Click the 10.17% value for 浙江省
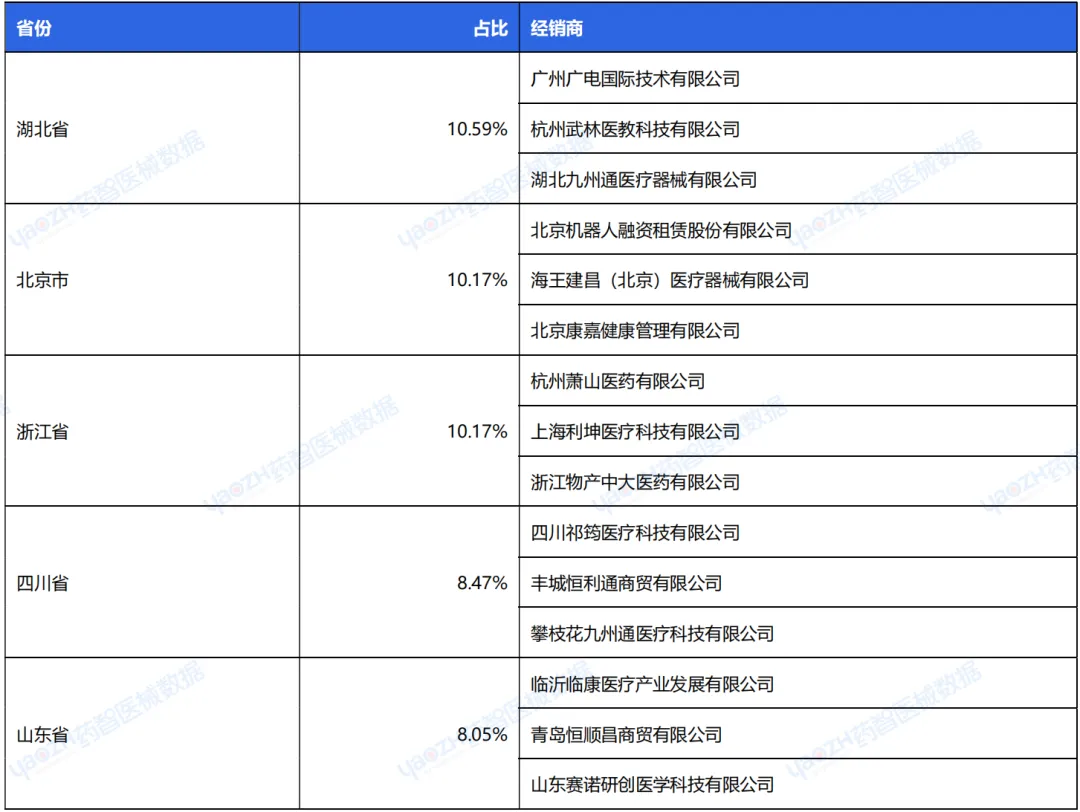 click(477, 431)
